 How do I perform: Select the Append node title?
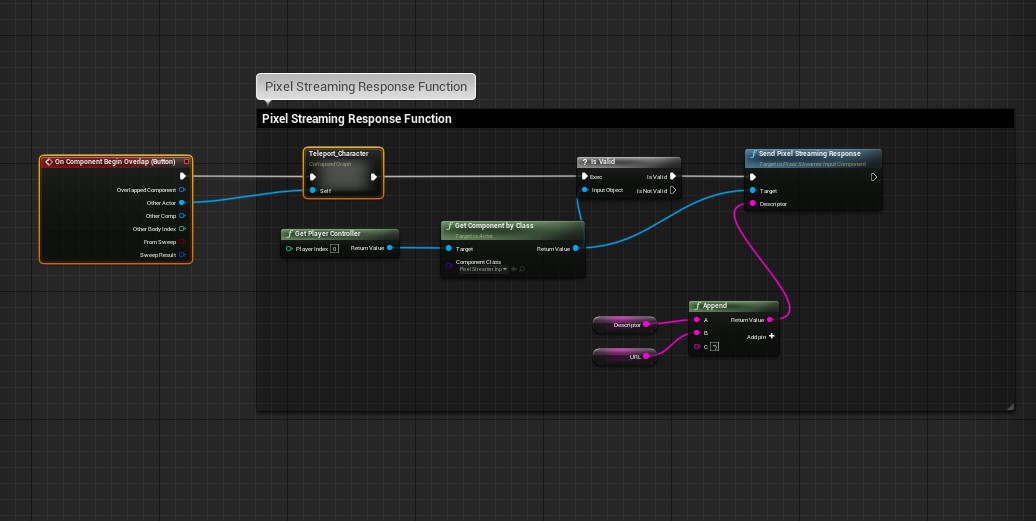pyautogui.click(x=715, y=306)
